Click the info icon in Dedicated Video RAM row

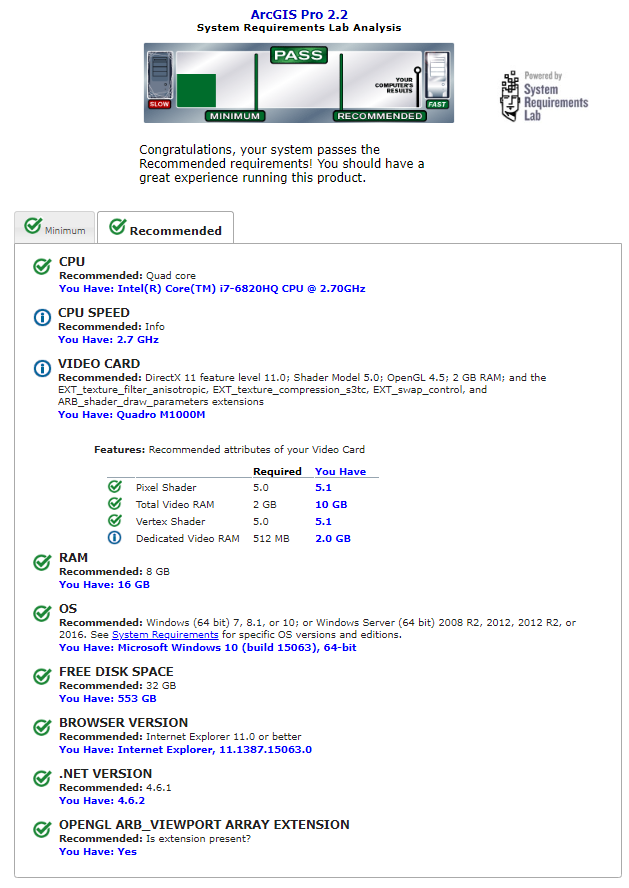pos(115,537)
